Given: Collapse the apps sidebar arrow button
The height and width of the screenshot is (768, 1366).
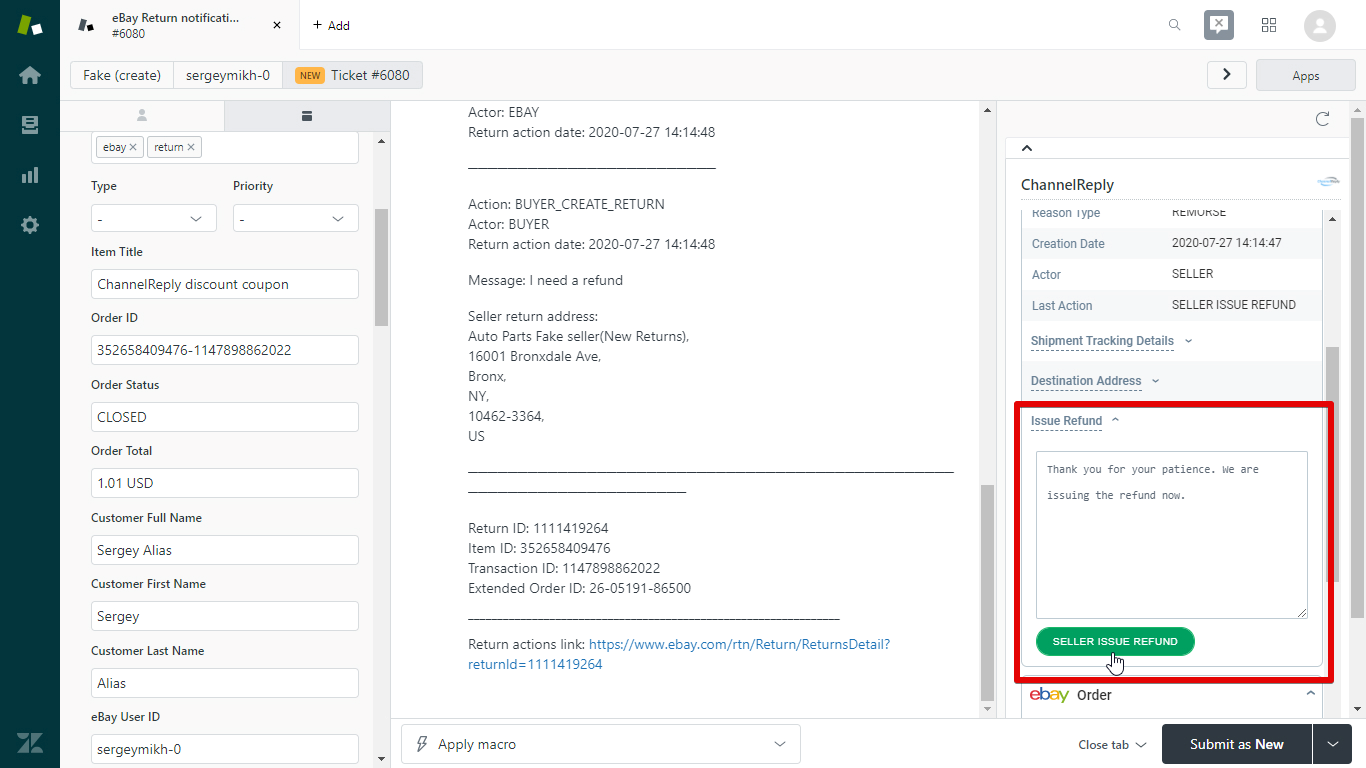Looking at the screenshot, I should (1227, 75).
